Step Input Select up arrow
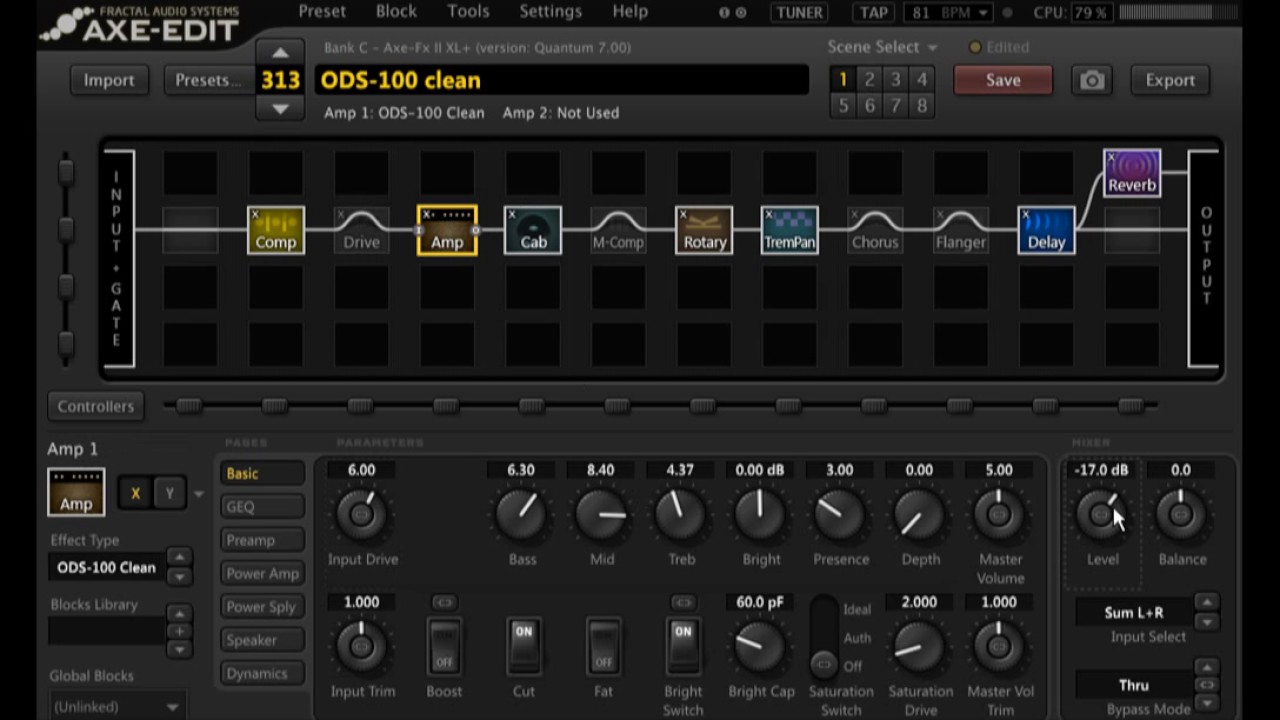 tap(1207, 602)
